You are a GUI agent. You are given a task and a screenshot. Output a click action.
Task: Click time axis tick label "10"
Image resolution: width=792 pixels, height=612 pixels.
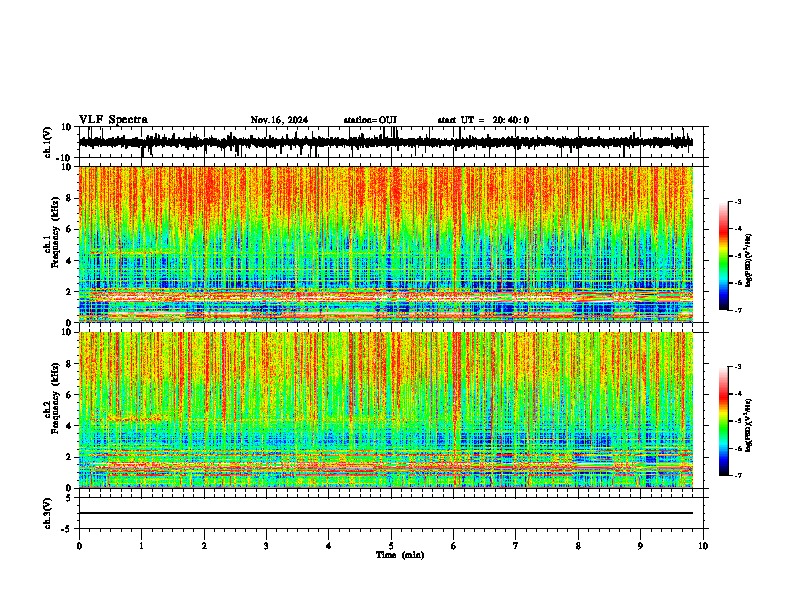703,546
